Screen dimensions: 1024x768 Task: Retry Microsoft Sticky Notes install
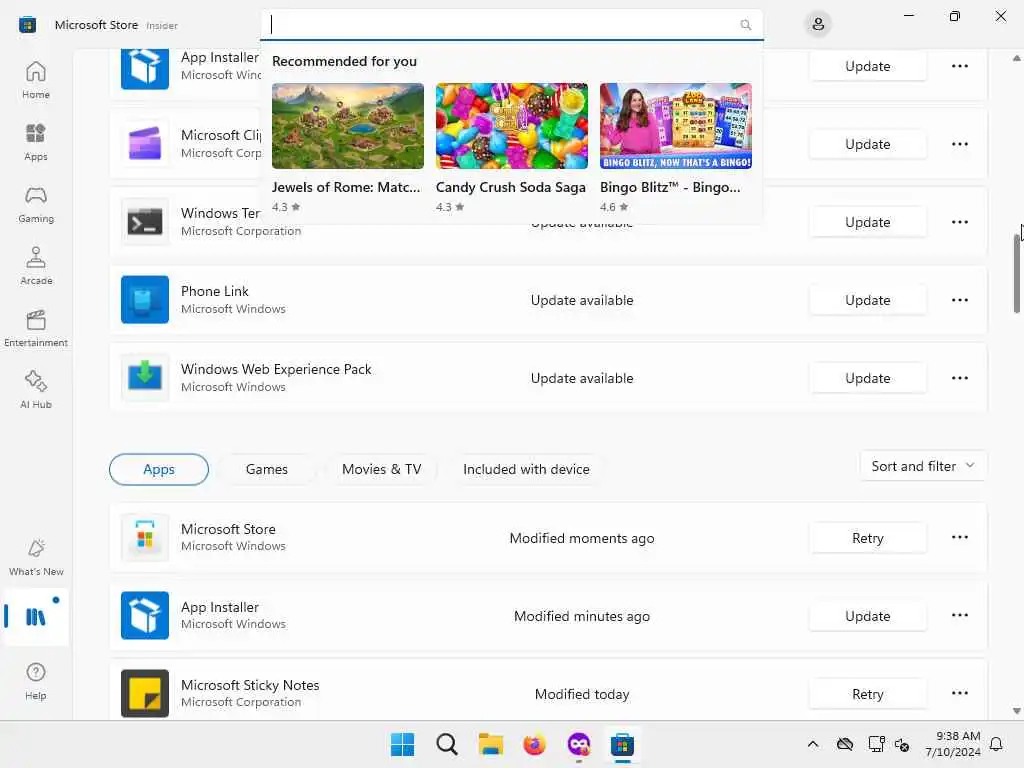click(x=867, y=694)
